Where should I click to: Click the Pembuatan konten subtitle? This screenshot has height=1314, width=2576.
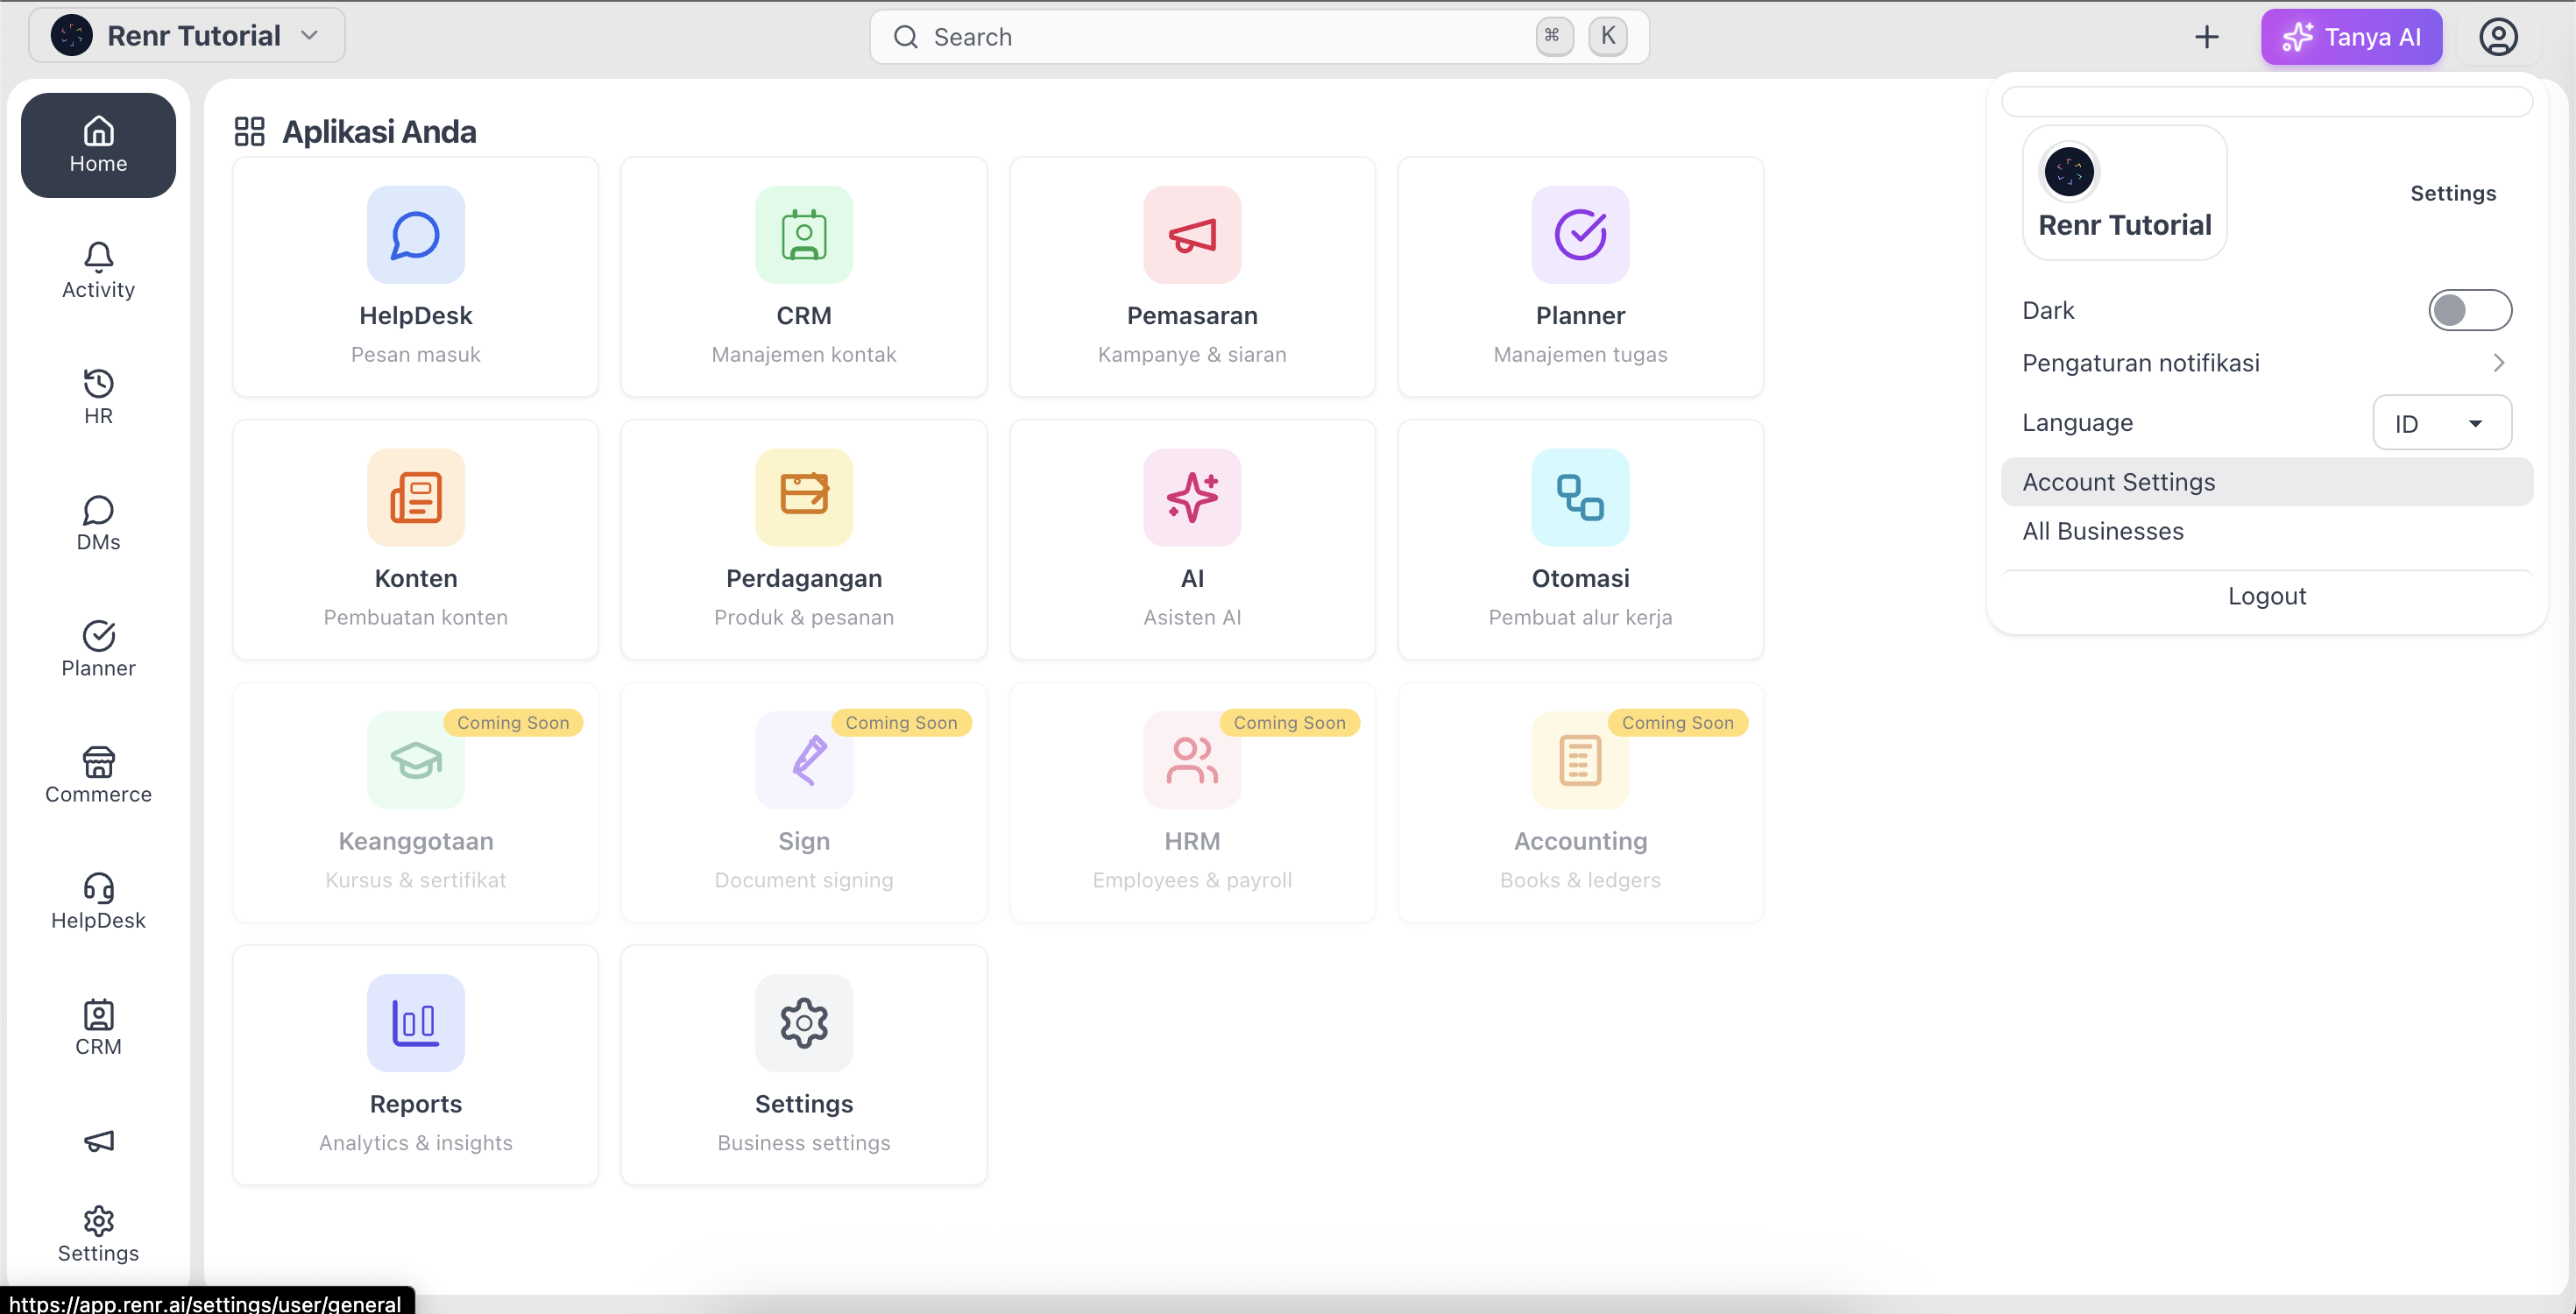point(415,617)
